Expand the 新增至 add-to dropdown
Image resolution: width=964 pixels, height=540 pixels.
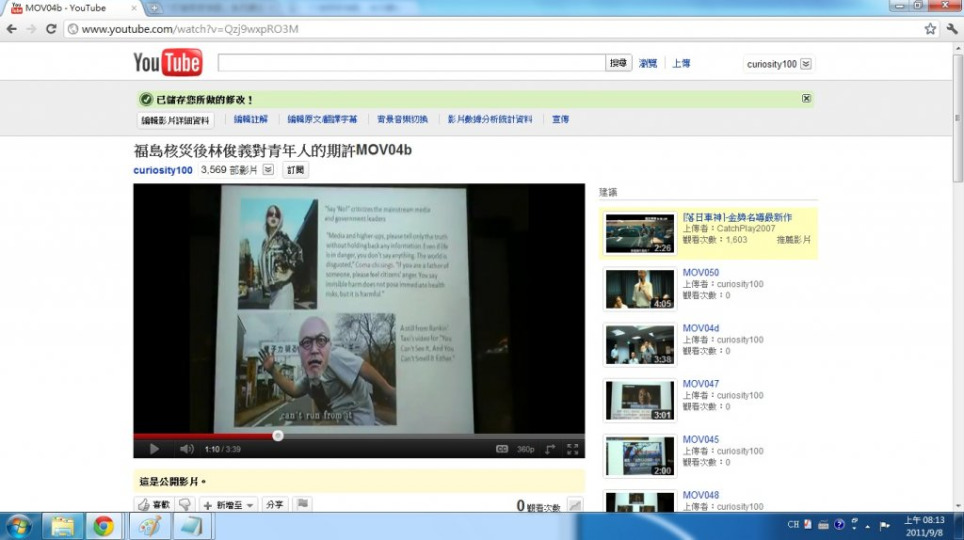(x=228, y=505)
